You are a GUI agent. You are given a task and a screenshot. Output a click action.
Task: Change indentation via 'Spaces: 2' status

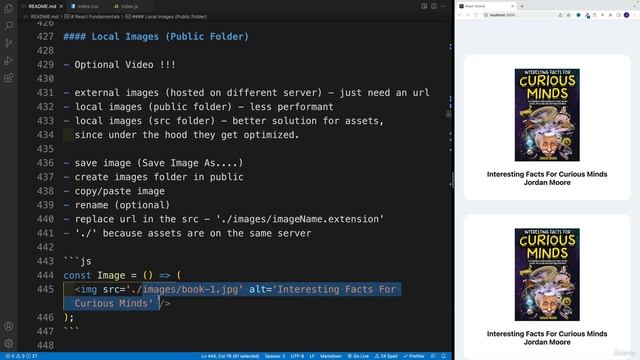click(275, 356)
